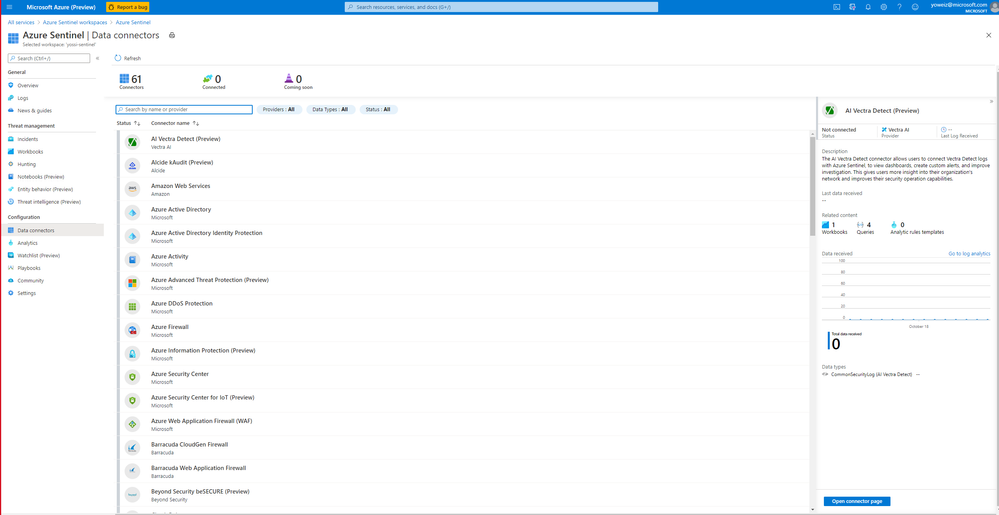The width and height of the screenshot is (999, 515).
Task: Open the Data Types : All filter
Action: (x=330, y=110)
